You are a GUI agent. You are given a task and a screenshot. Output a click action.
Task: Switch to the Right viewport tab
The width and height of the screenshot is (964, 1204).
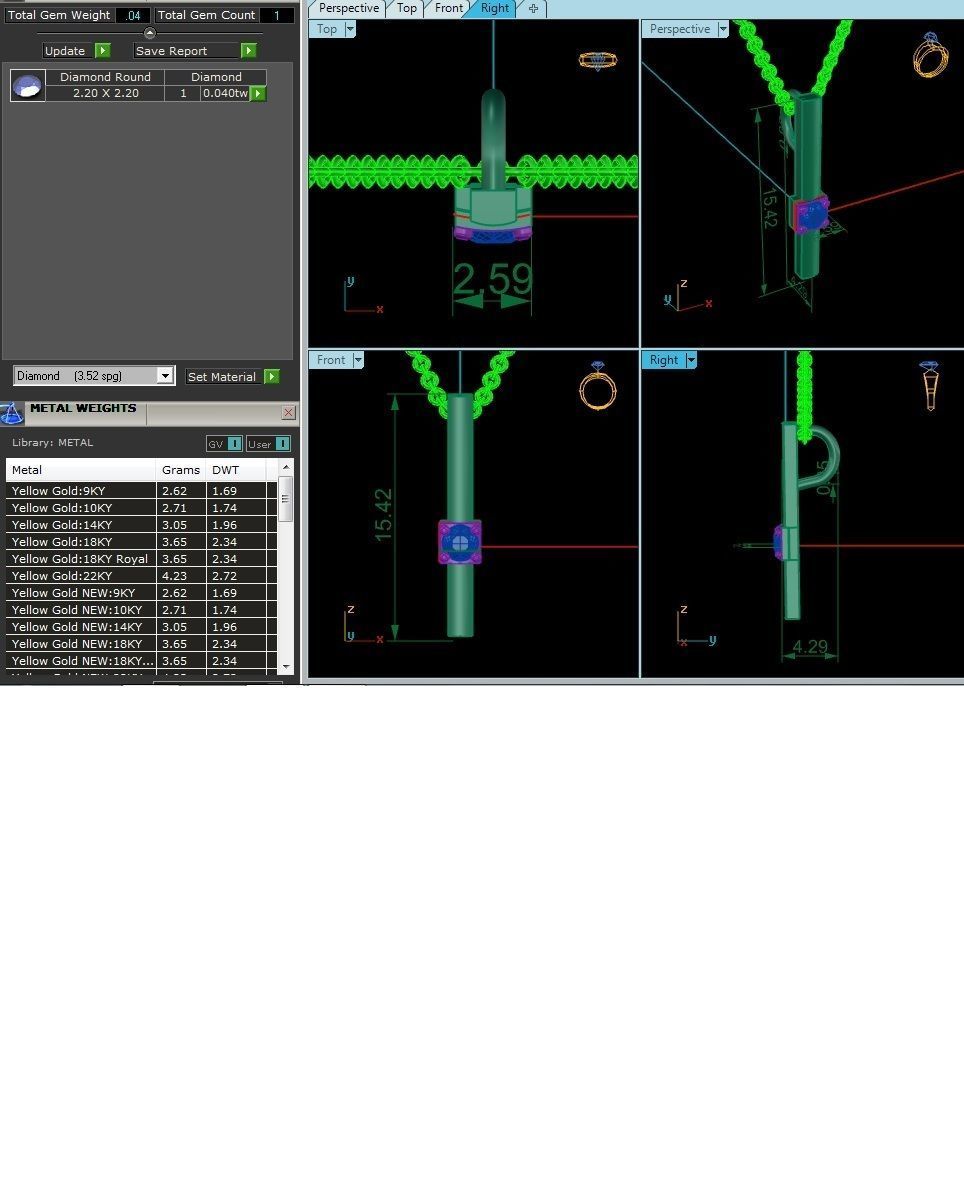[495, 8]
